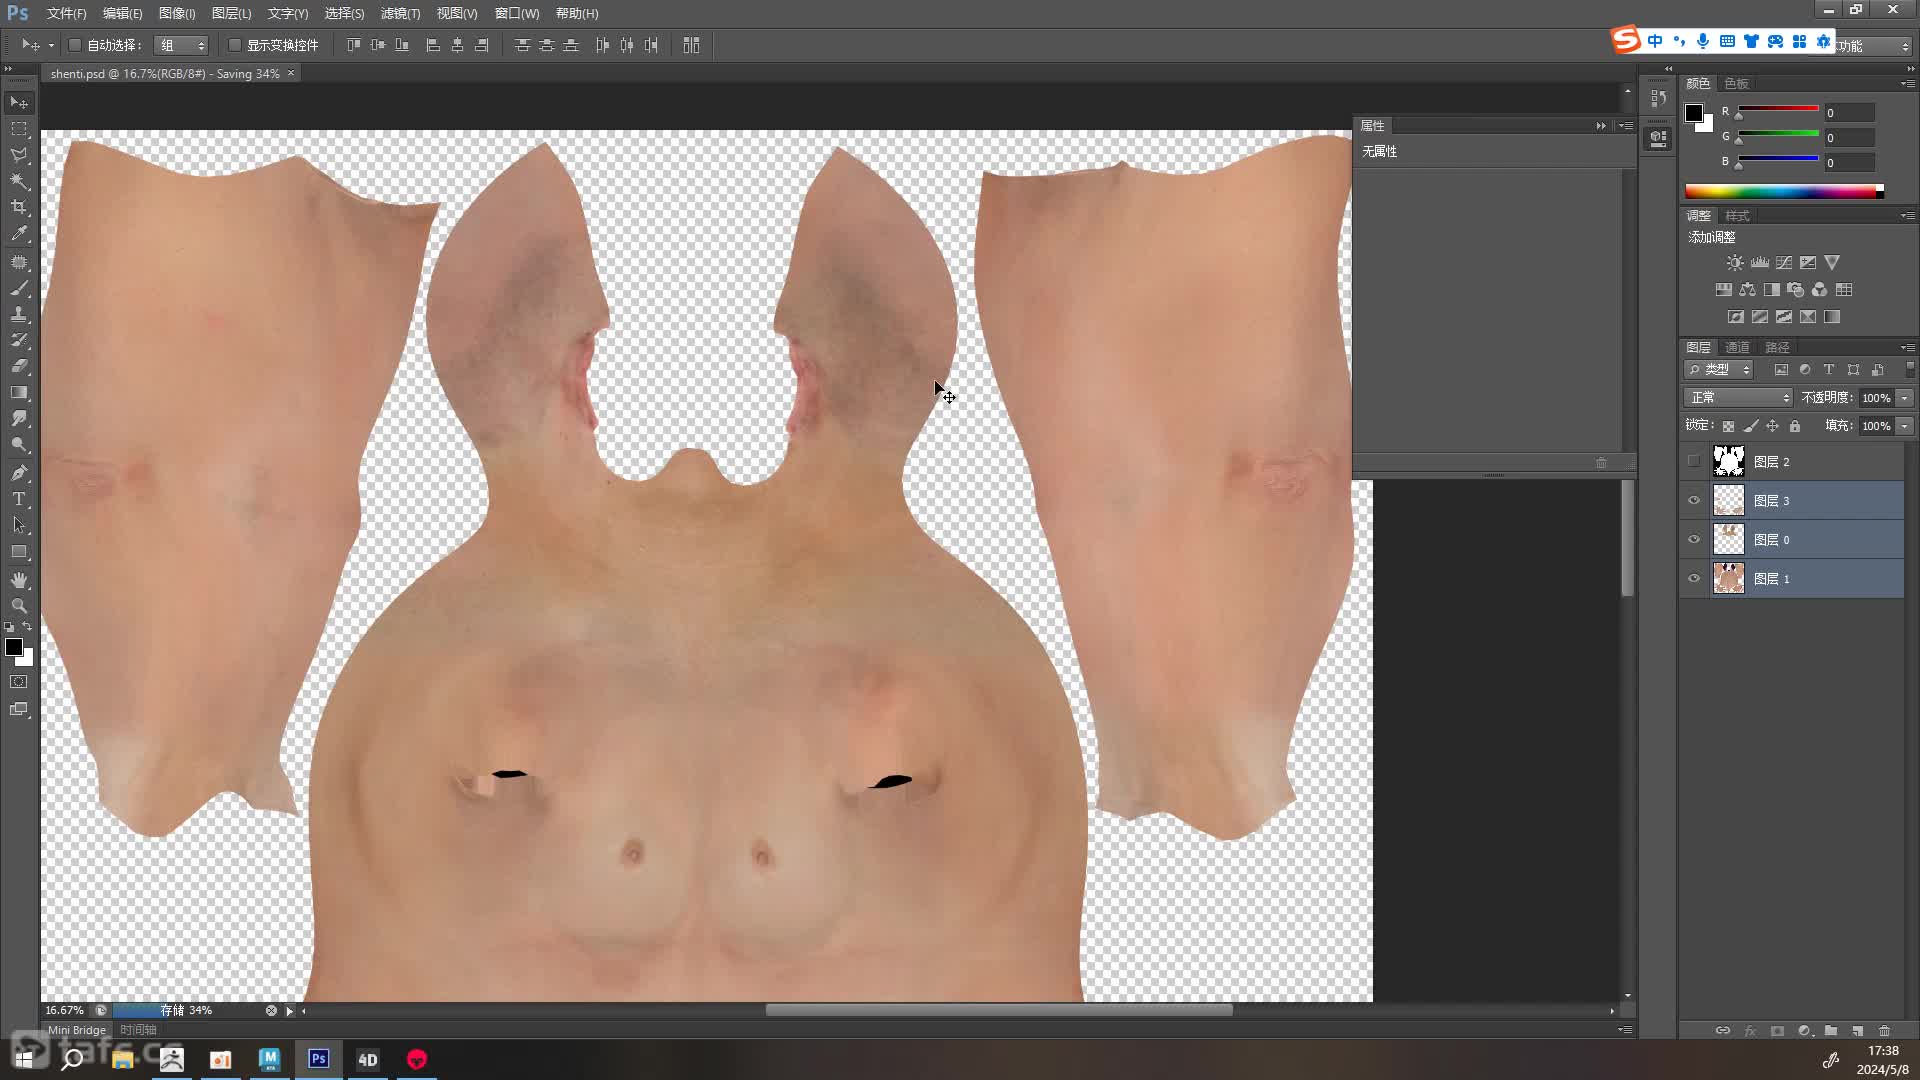This screenshot has width=1920, height=1080.
Task: Switch to the Channels (通道) tab
Action: (x=1737, y=348)
